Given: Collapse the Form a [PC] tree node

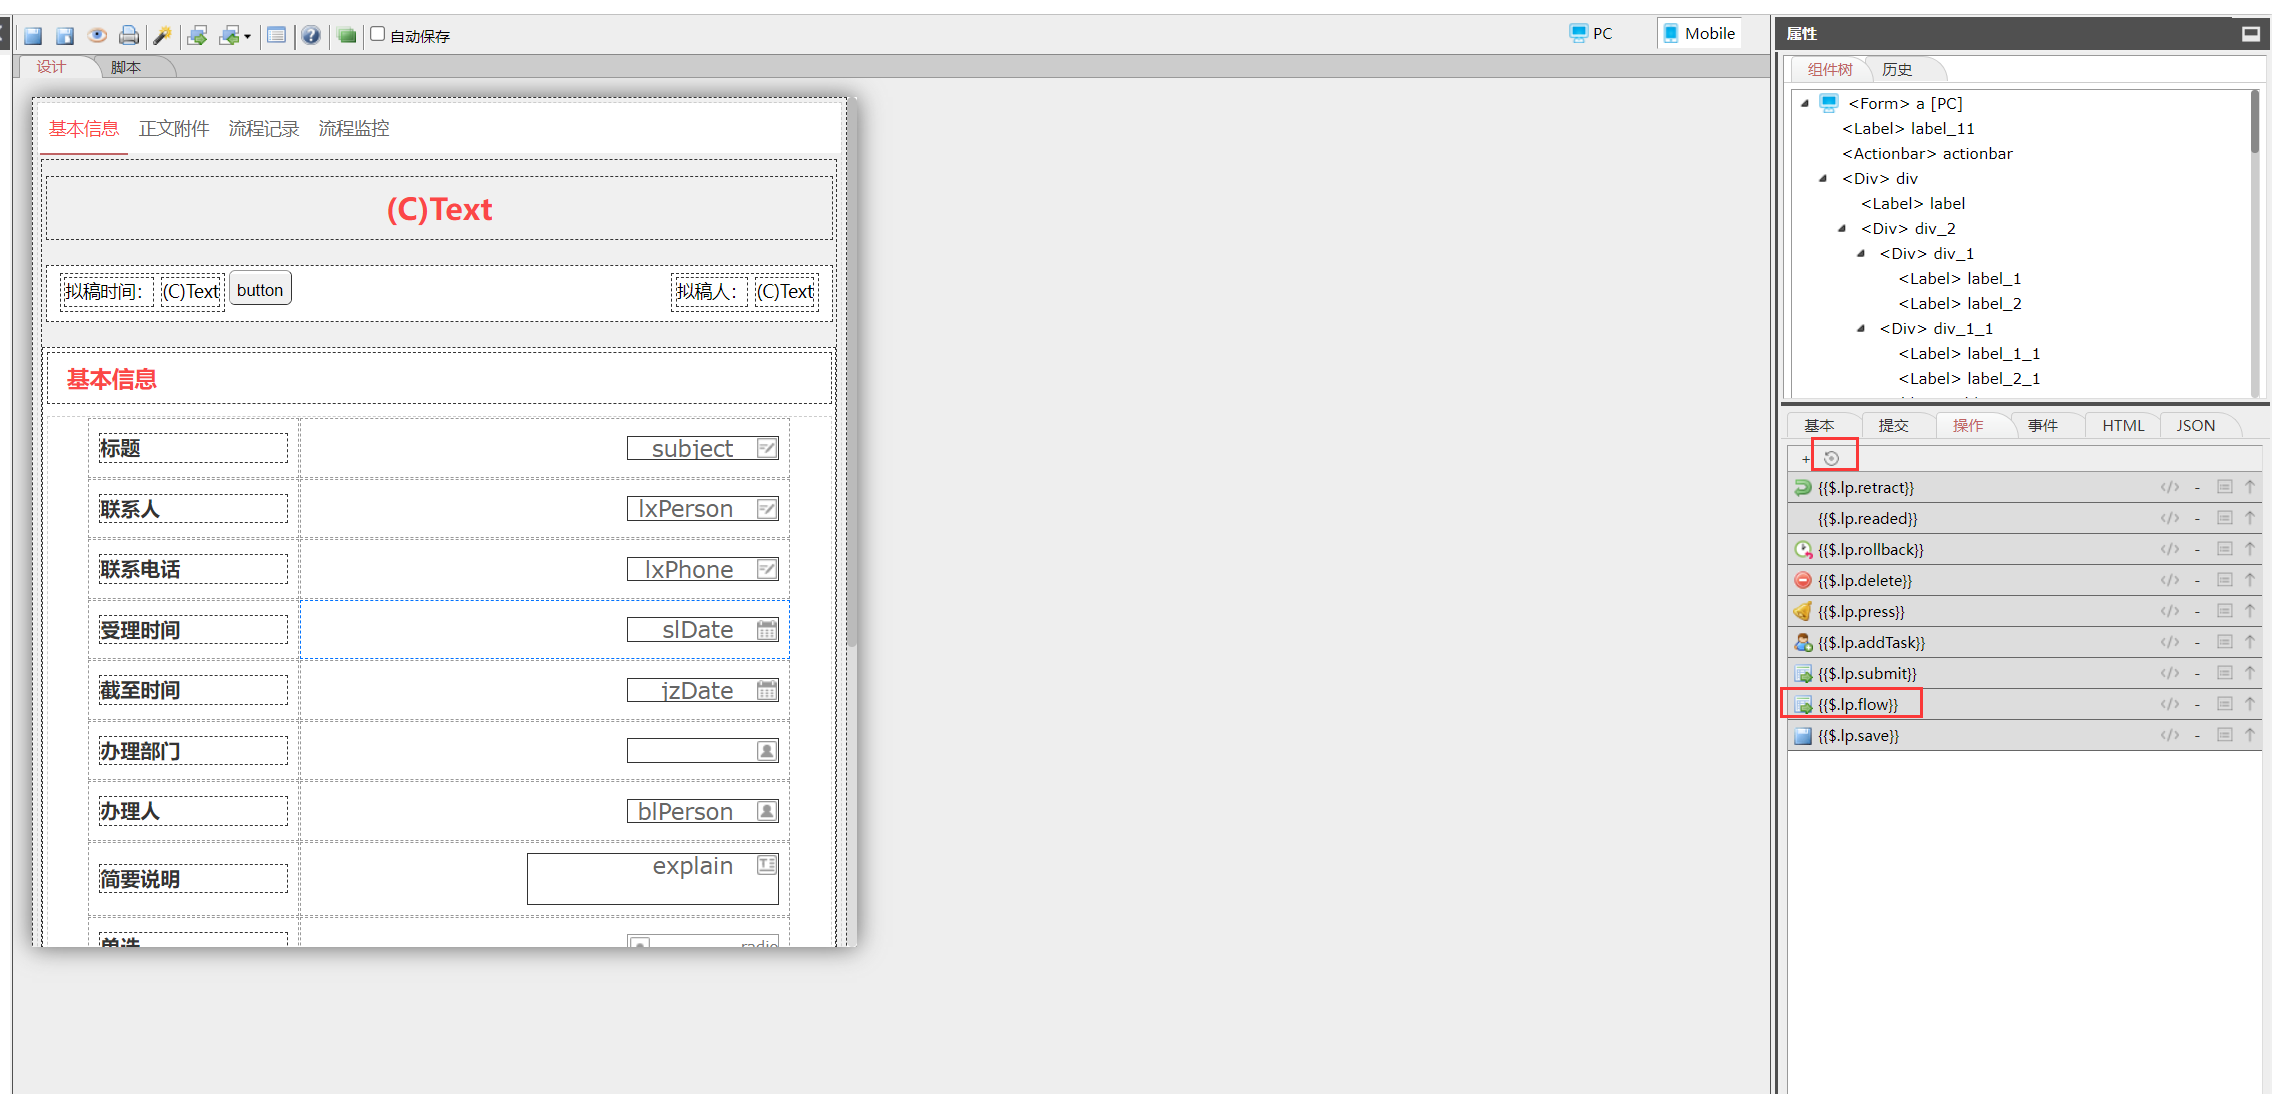Looking at the screenshot, I should (x=1805, y=103).
